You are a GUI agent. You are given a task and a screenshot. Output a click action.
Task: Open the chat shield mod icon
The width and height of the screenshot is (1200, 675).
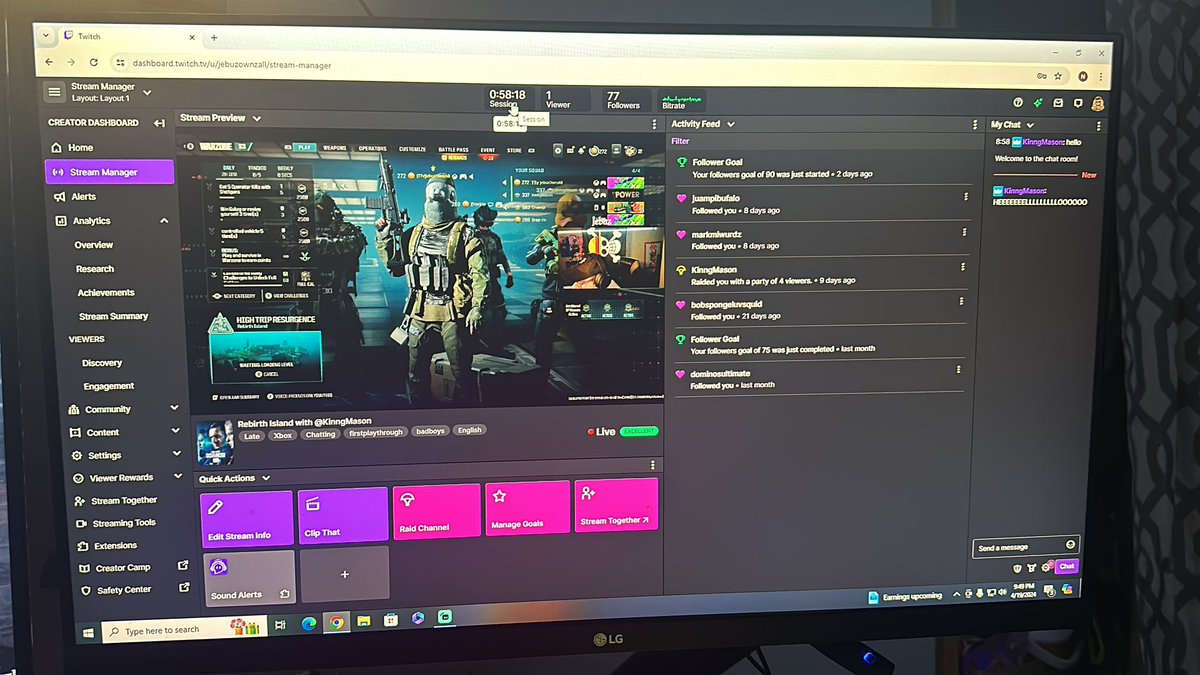[x=1018, y=567]
